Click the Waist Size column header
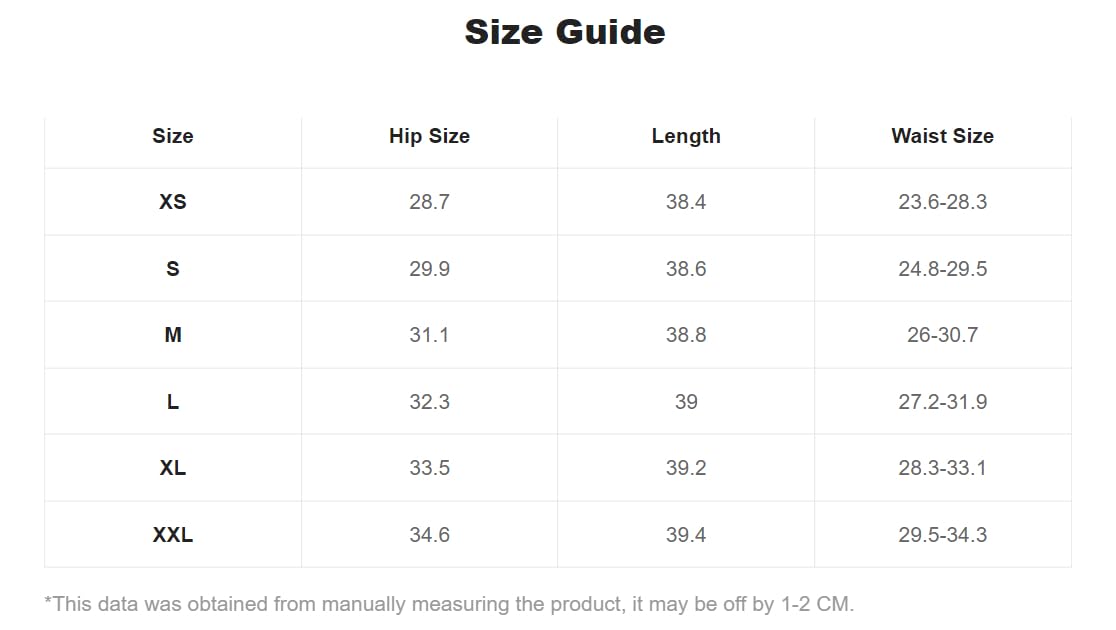Screen dimensions: 1116x630 click(x=942, y=136)
